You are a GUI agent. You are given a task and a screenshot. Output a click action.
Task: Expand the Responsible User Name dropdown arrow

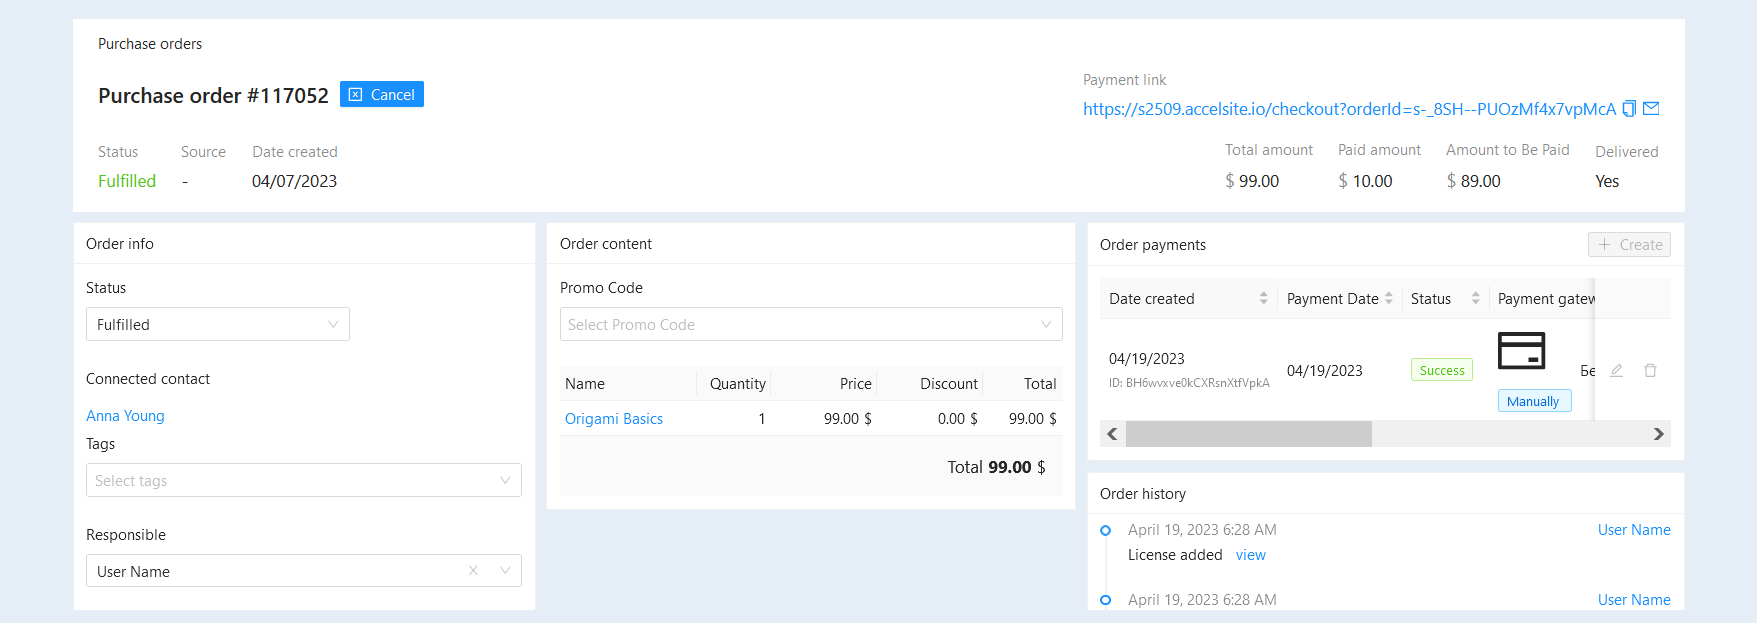505,571
